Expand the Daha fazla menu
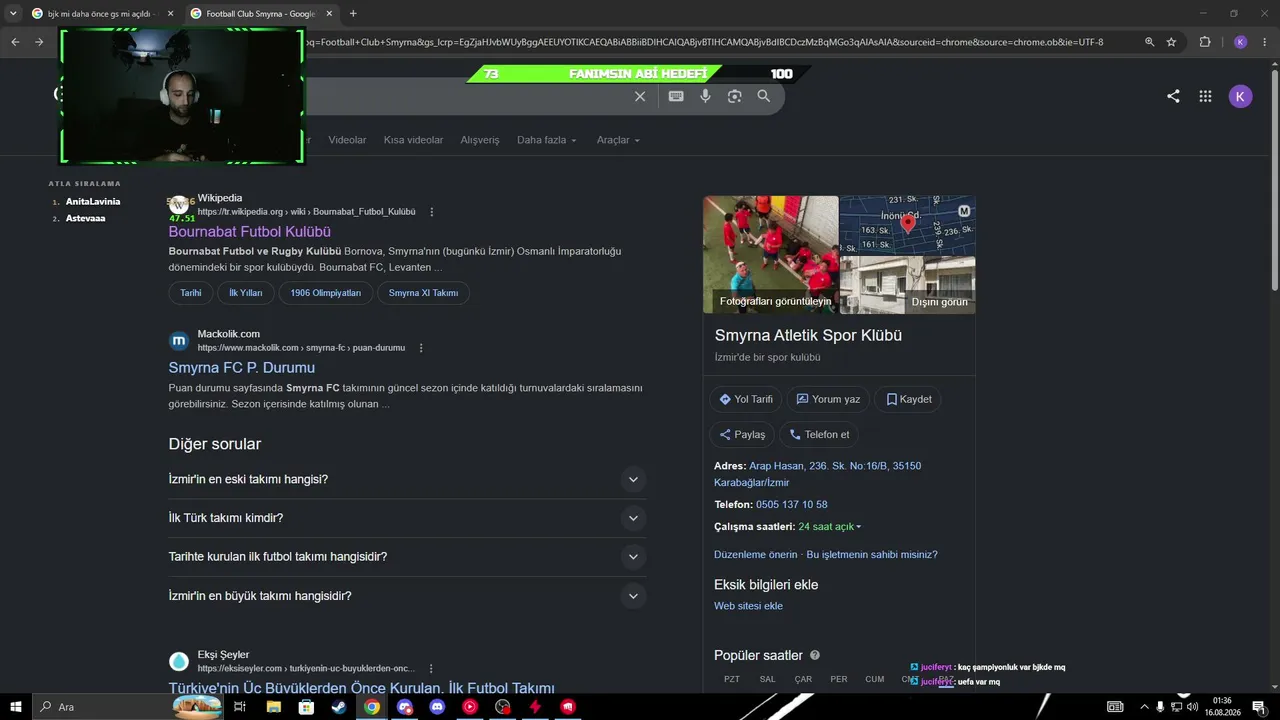This screenshot has width=1280, height=720. (x=547, y=140)
